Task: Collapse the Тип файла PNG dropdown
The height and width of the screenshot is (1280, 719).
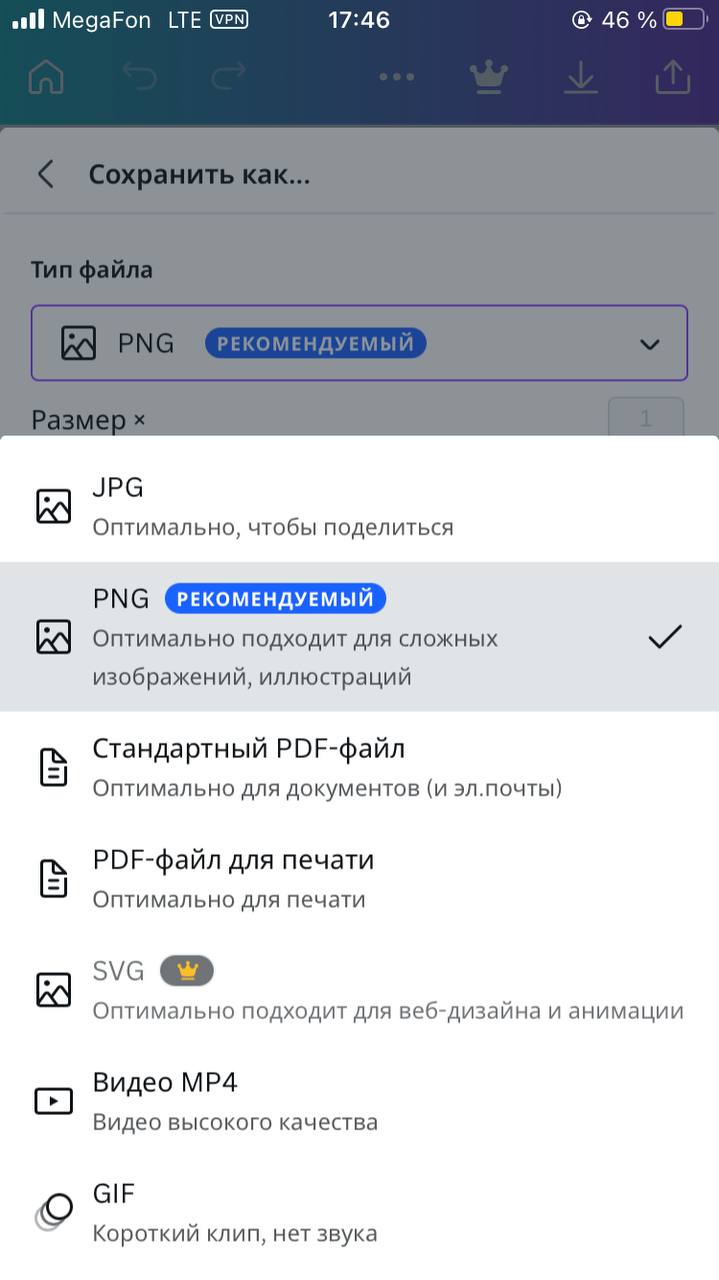Action: pos(359,343)
